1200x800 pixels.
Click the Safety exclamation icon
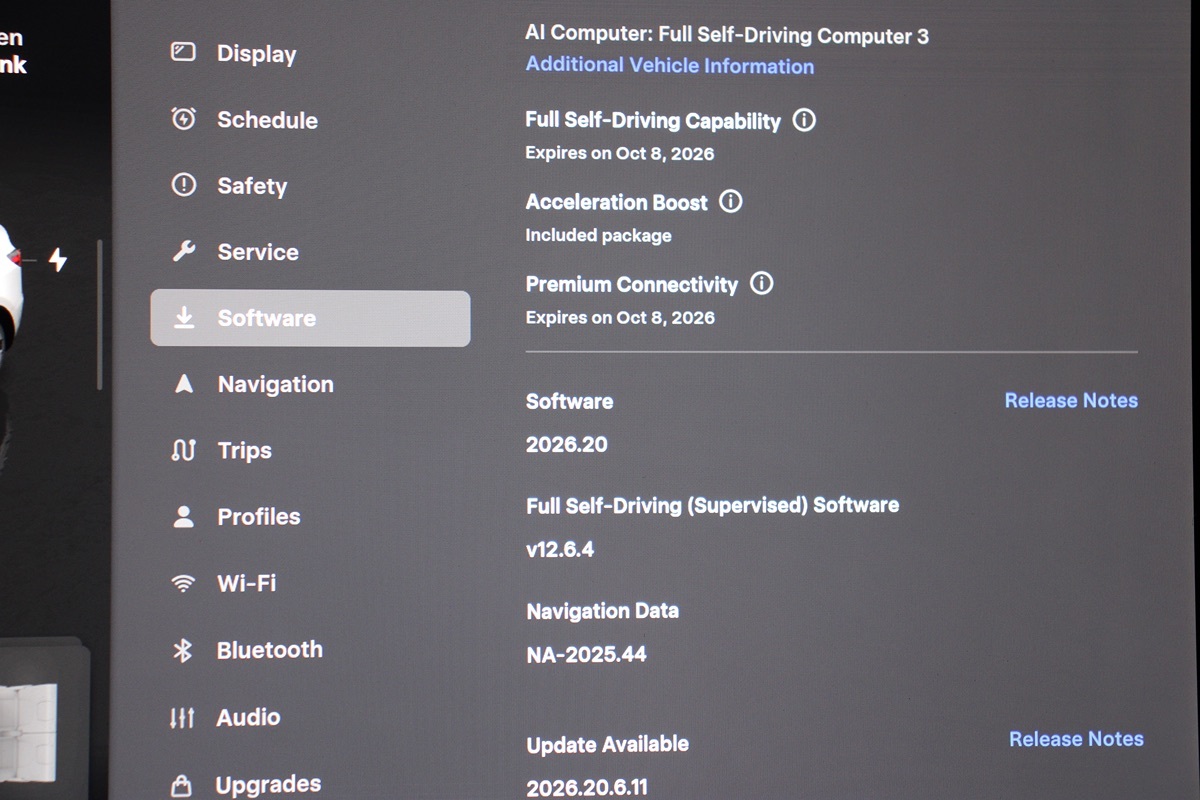tap(183, 185)
